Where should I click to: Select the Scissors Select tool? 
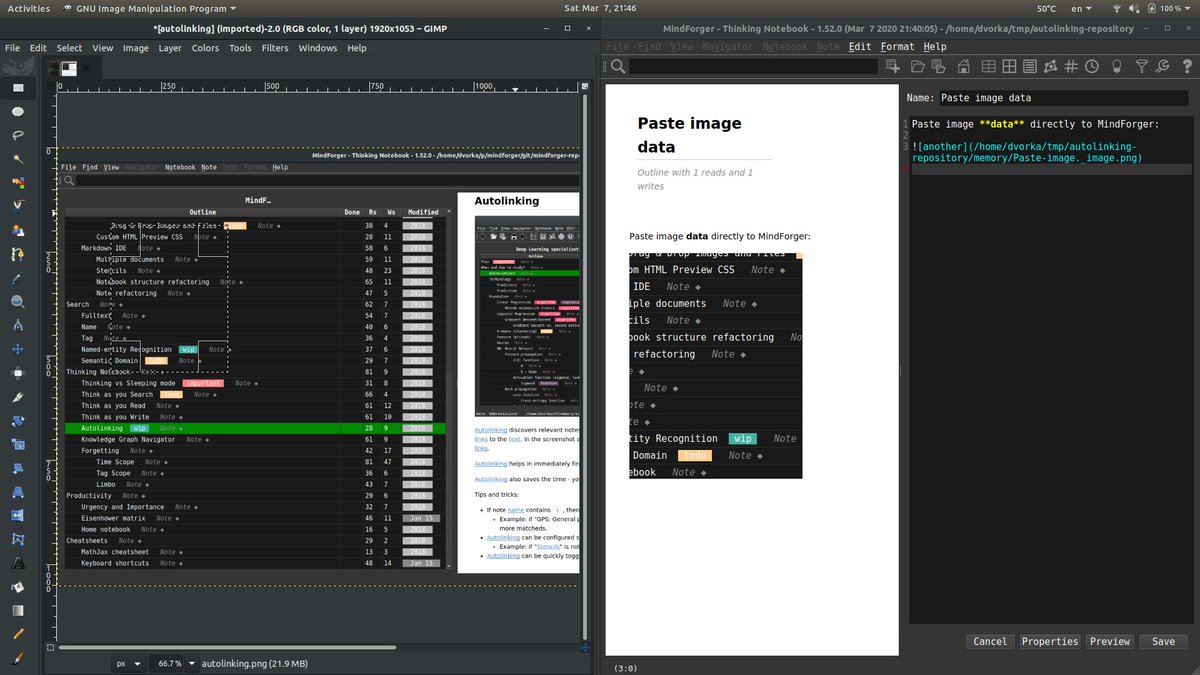point(17,206)
